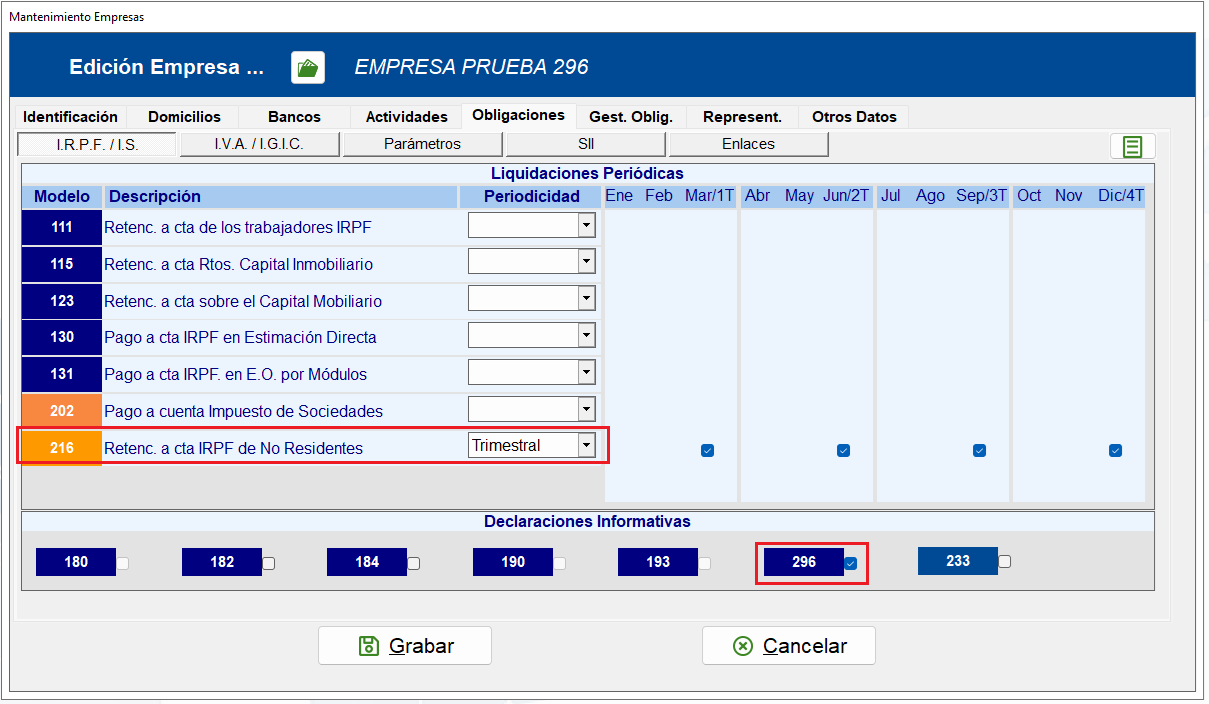Screen dimensions: 1209x704
Task: Switch to the Parámetros subtab
Action: [422, 143]
